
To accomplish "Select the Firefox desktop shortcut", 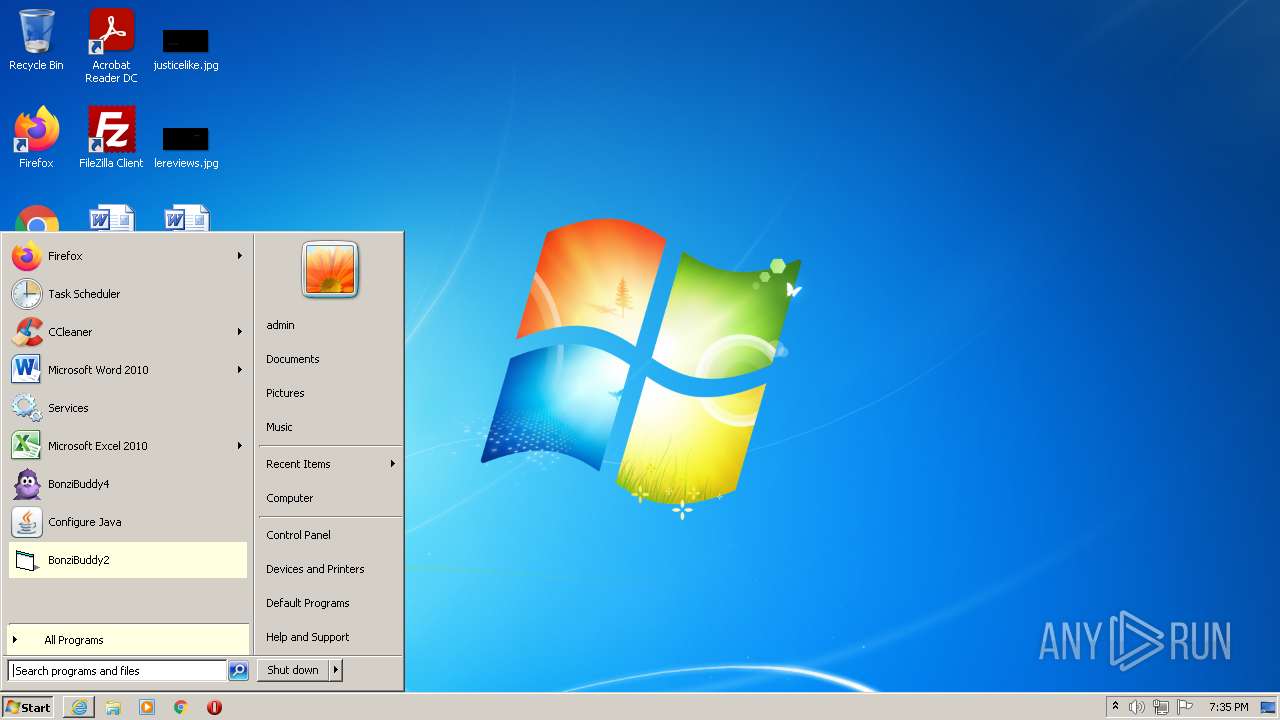I will (36, 137).
